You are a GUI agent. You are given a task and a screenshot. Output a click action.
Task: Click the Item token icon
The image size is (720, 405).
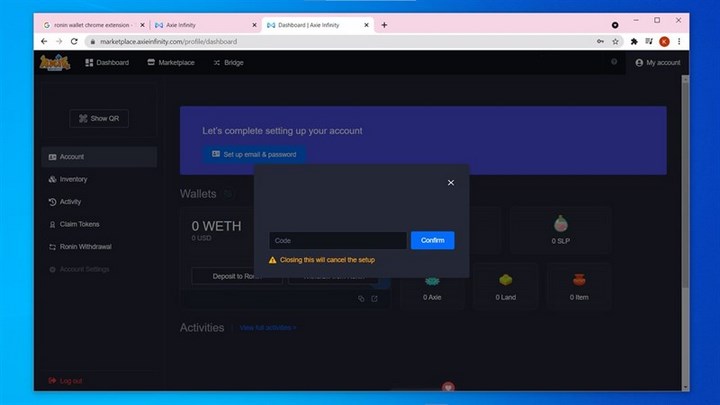click(579, 280)
